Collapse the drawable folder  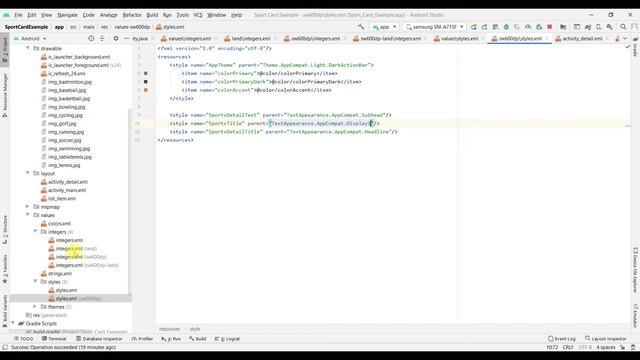(28, 48)
